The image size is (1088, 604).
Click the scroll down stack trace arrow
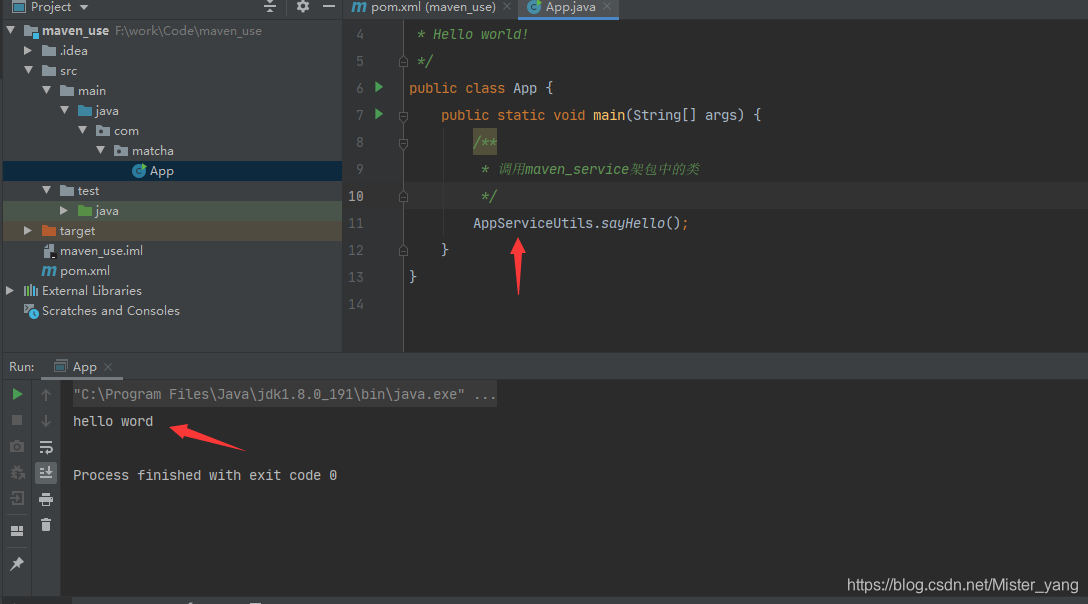46,420
